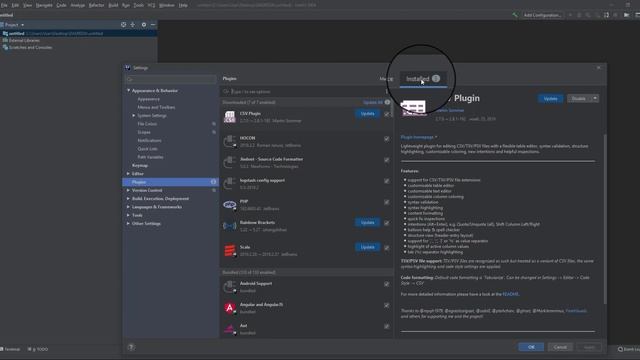Expand the Tools settings node
The image size is (640, 360).
pos(129,215)
